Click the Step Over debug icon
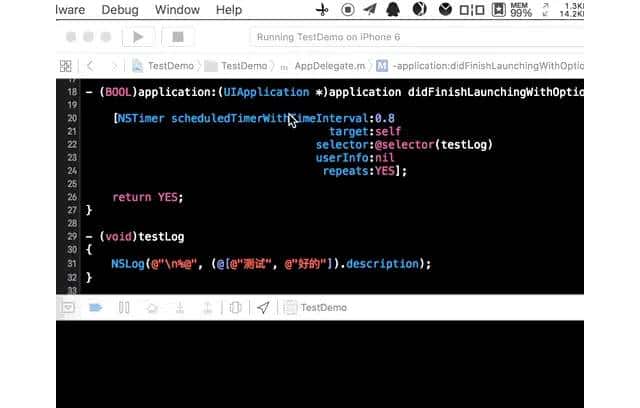The height and width of the screenshot is (408, 640). 152,308
